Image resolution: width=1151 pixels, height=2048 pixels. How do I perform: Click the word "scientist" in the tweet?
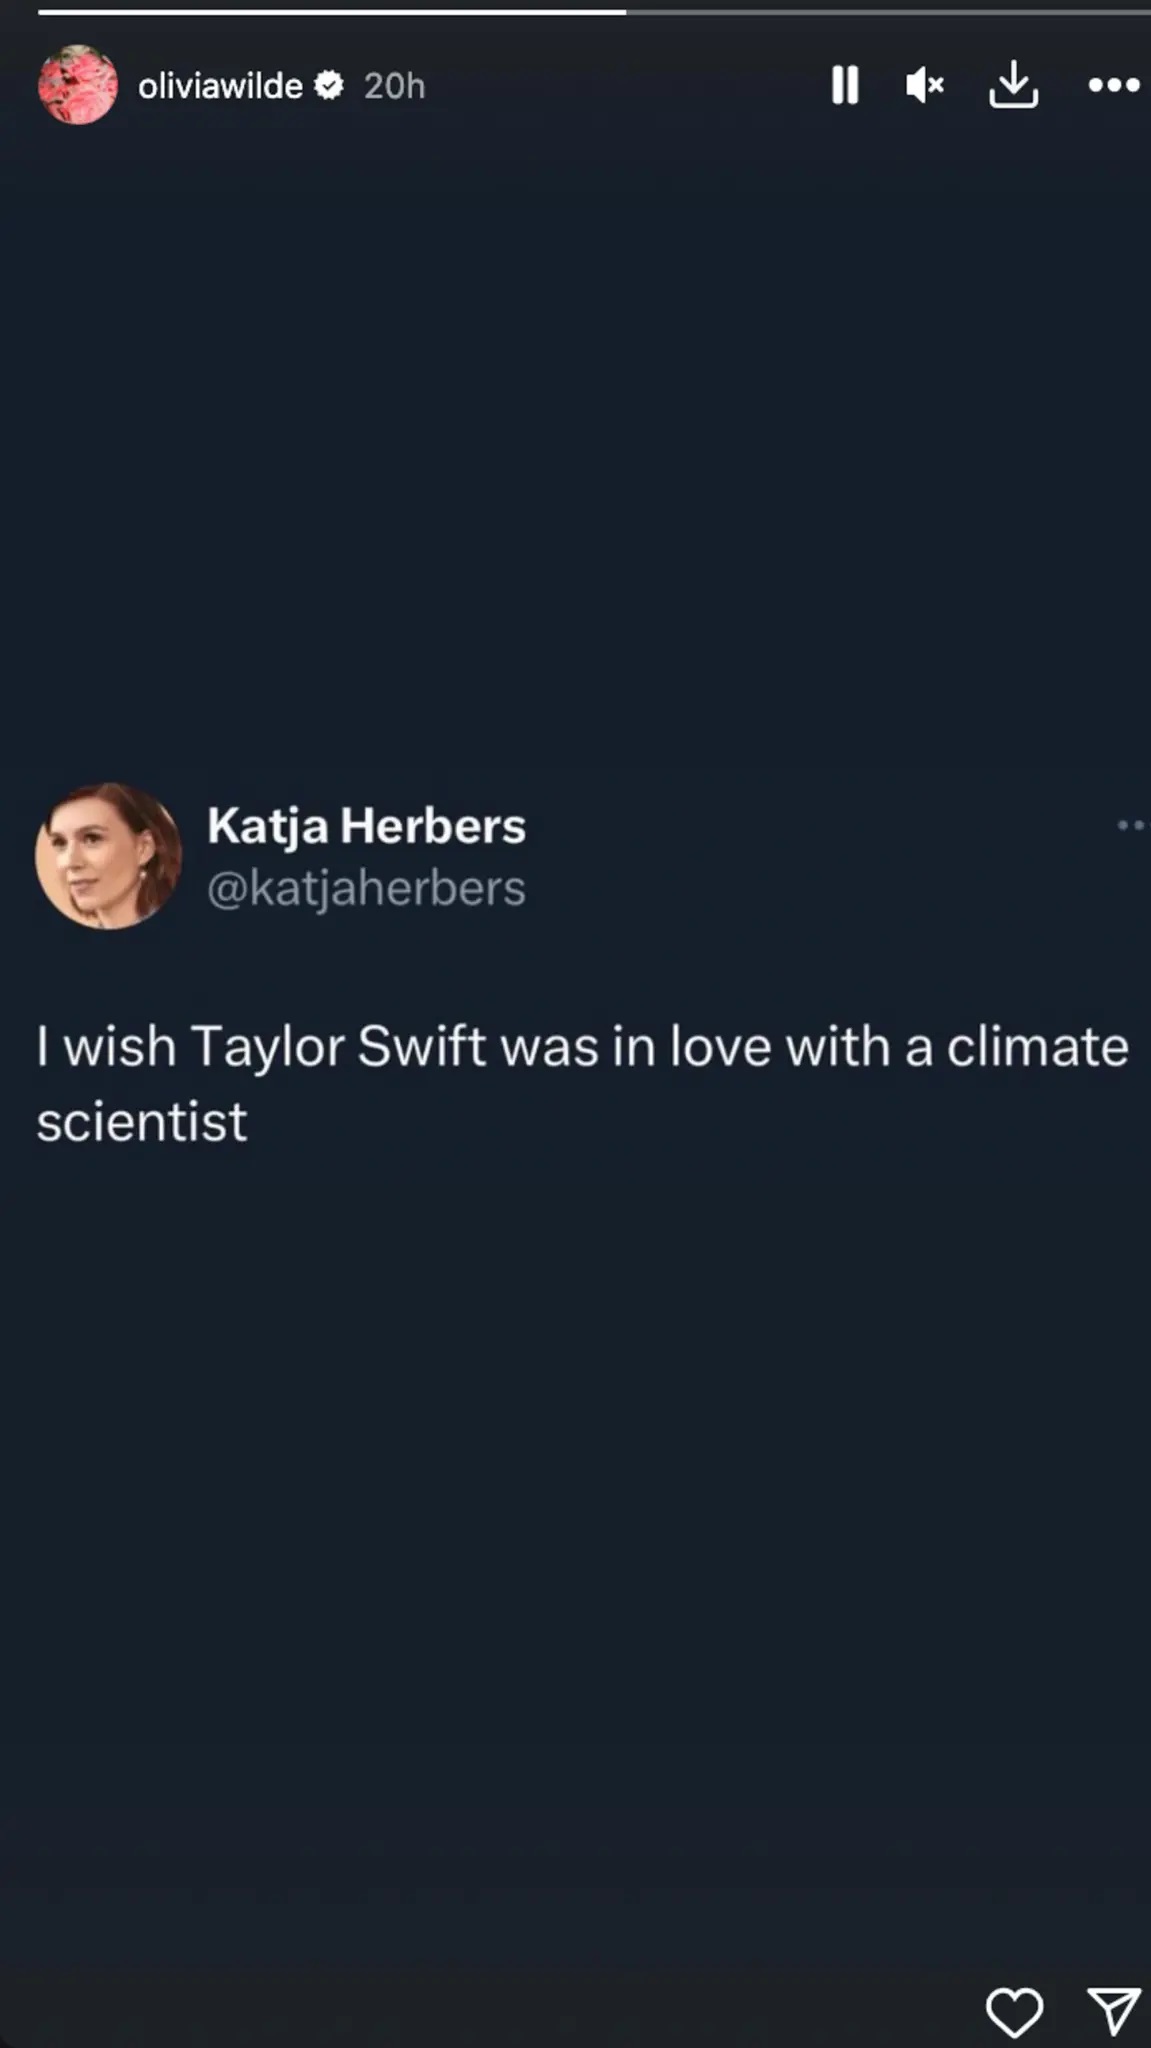tap(142, 1122)
